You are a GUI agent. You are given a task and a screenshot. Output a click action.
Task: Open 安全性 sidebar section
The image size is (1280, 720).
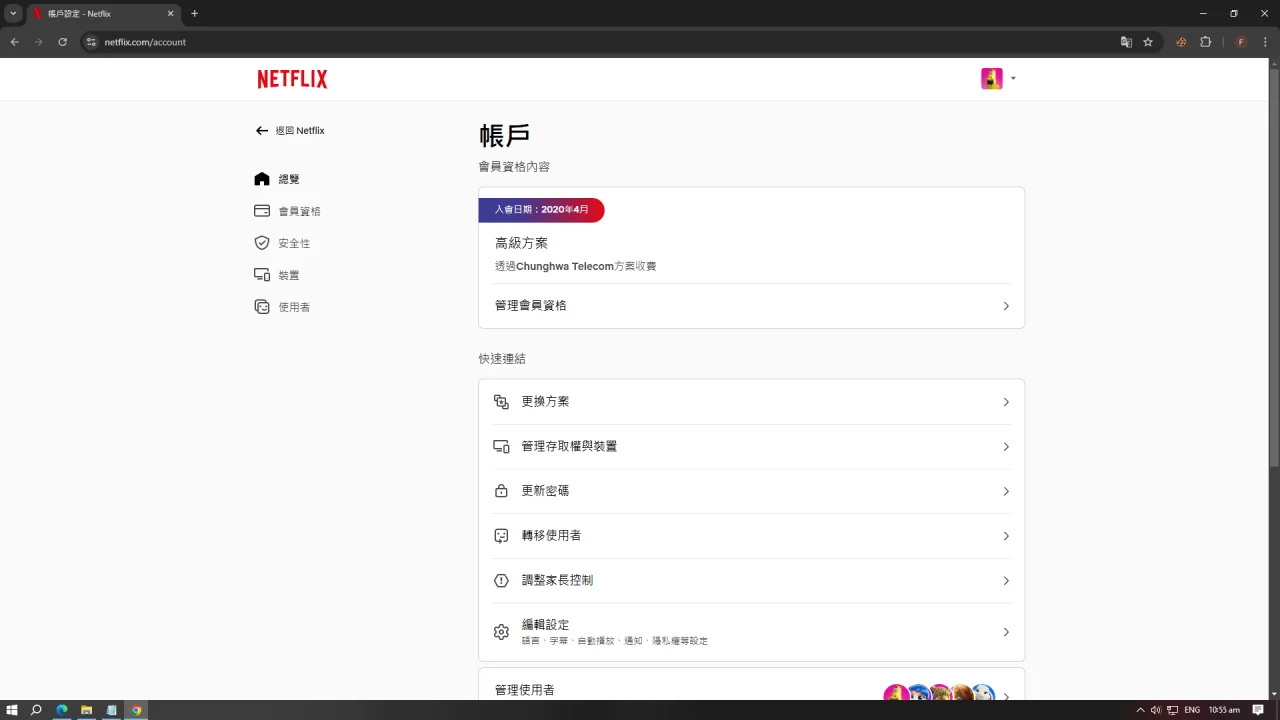[282, 243]
